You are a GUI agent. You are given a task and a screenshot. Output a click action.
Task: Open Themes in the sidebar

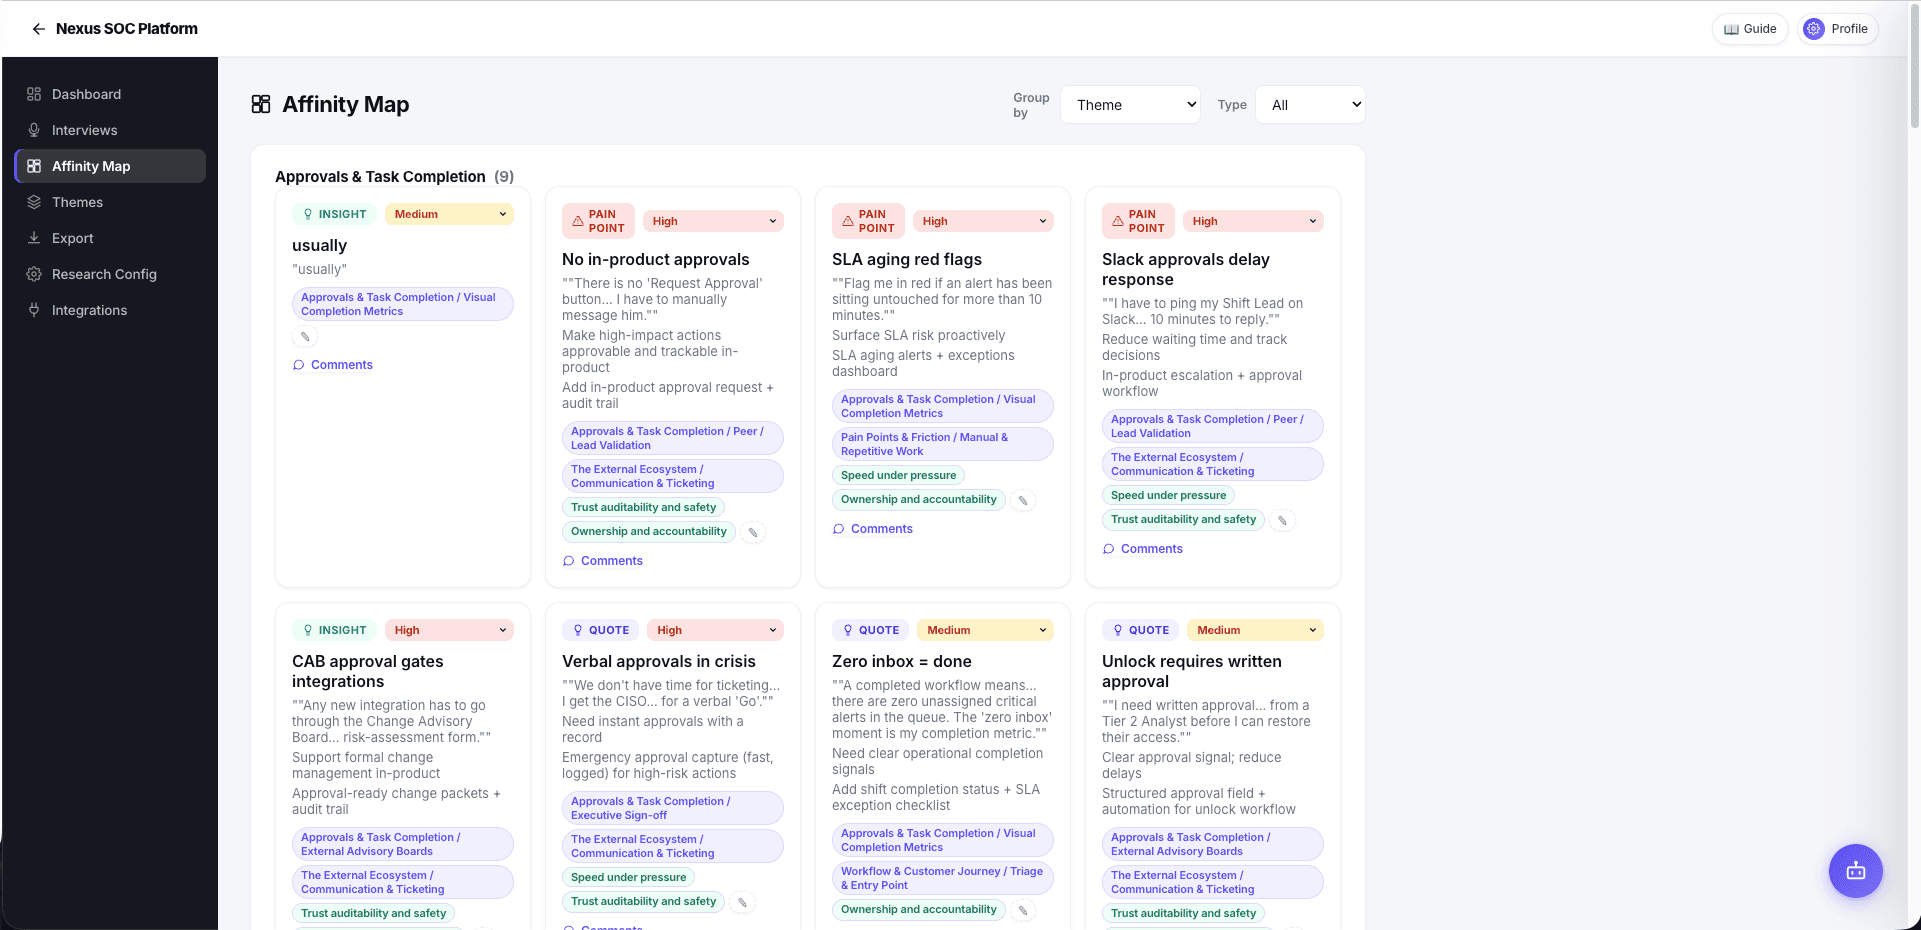coord(110,202)
